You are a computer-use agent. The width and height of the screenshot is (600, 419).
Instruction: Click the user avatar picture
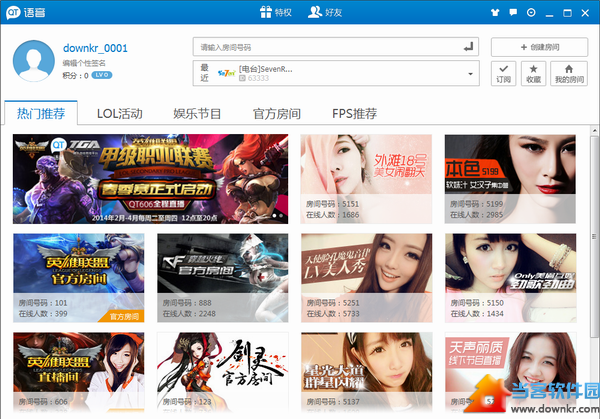tap(34, 61)
